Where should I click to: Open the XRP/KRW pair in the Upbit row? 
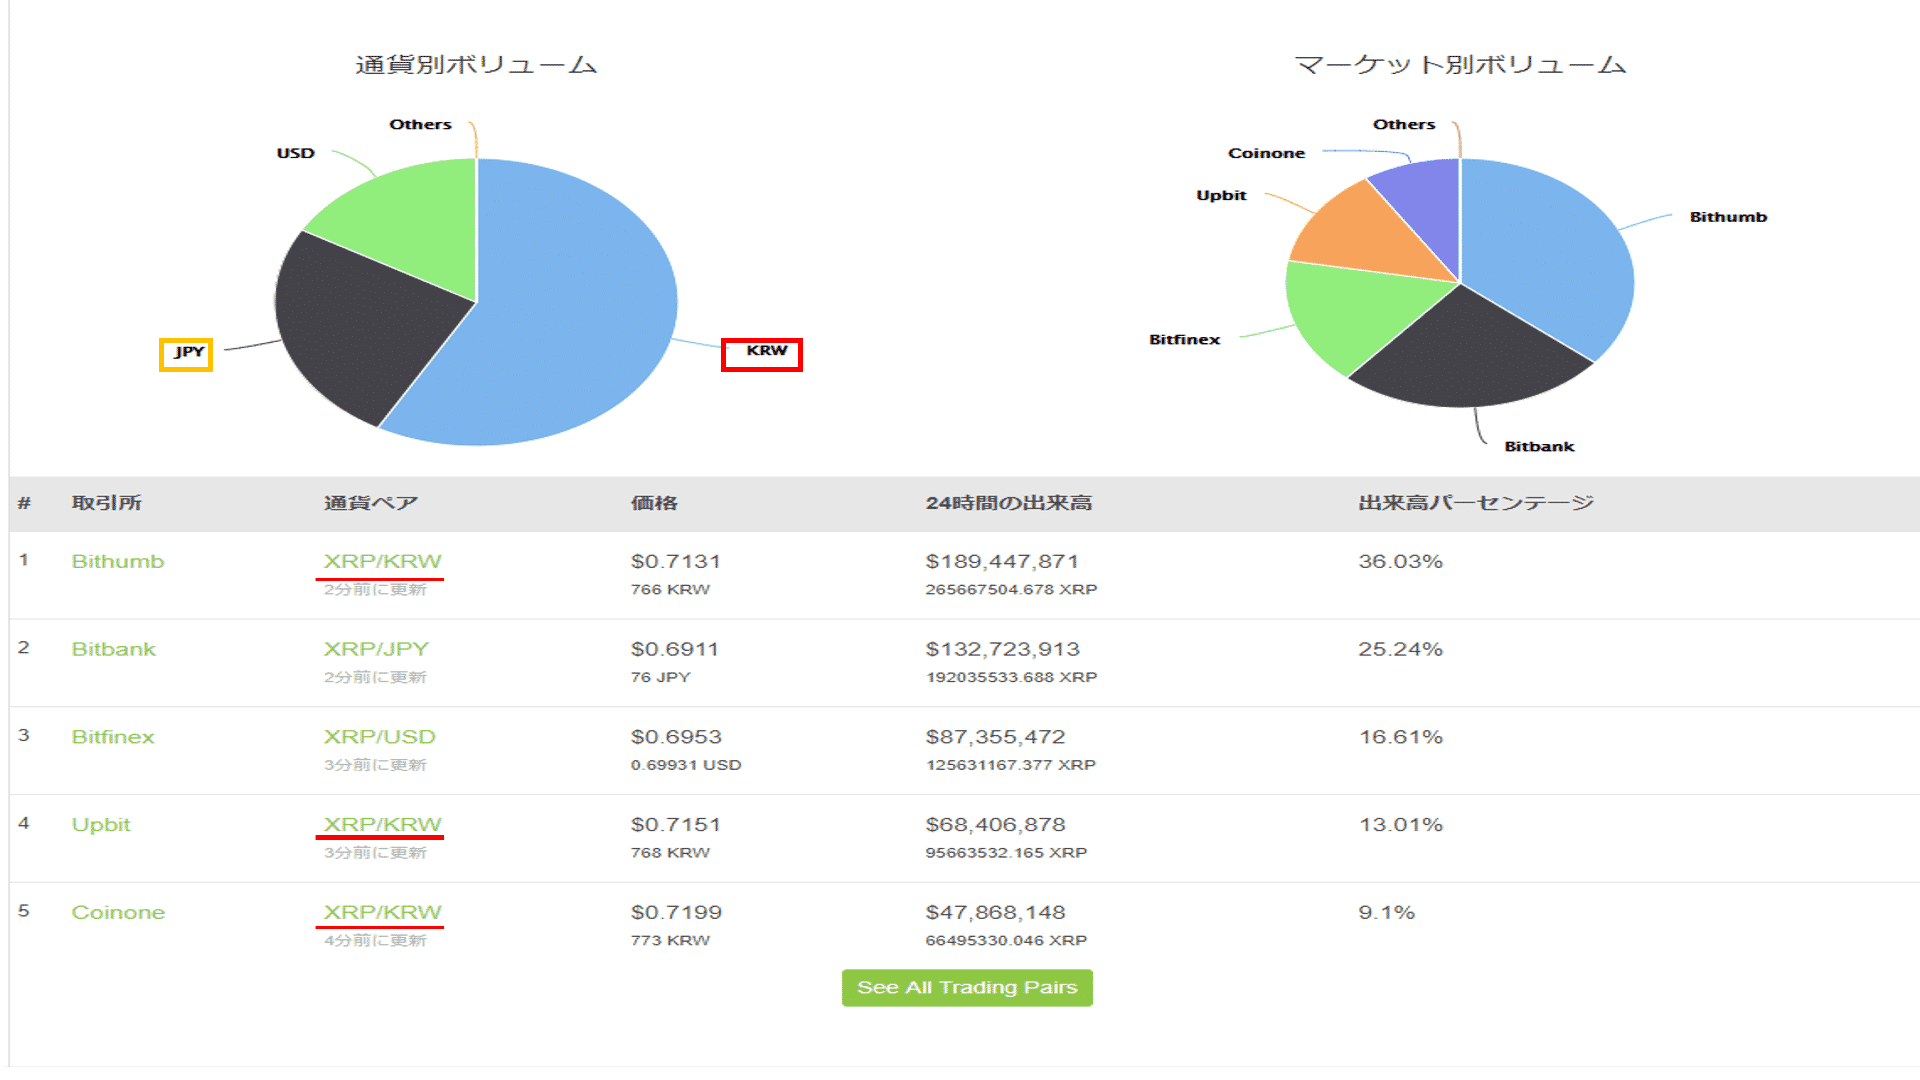click(382, 825)
